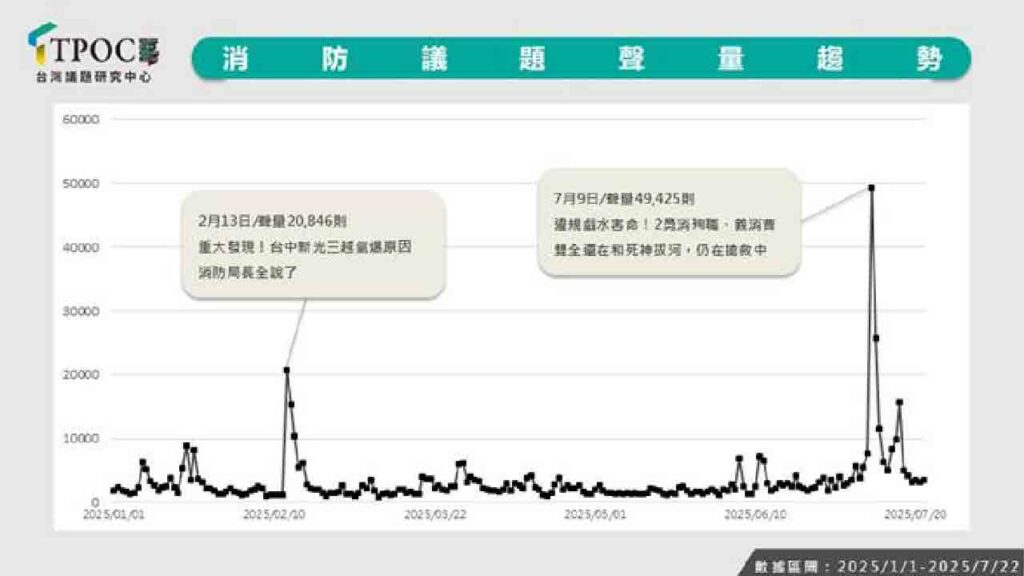This screenshot has width=1024, height=576.
Task: Click the 2025/03/22 x-axis date label
Action: (435, 515)
